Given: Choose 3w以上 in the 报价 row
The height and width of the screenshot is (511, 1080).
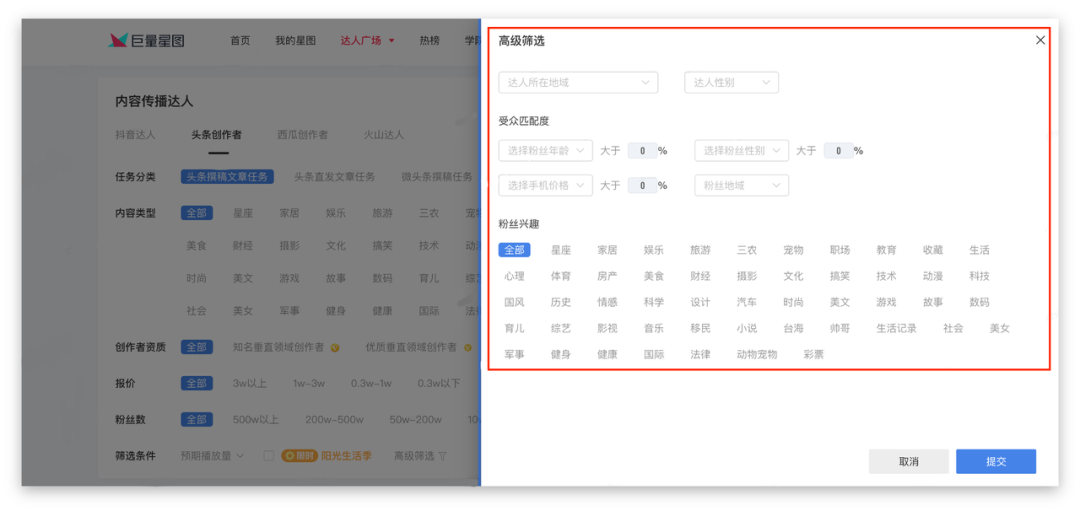Looking at the screenshot, I should click(x=249, y=384).
